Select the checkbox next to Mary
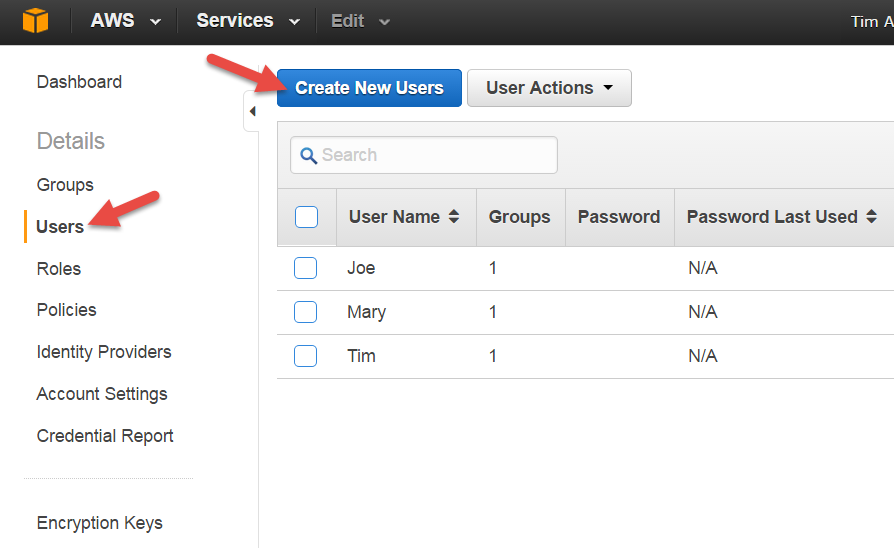This screenshot has width=894, height=548. point(306,312)
